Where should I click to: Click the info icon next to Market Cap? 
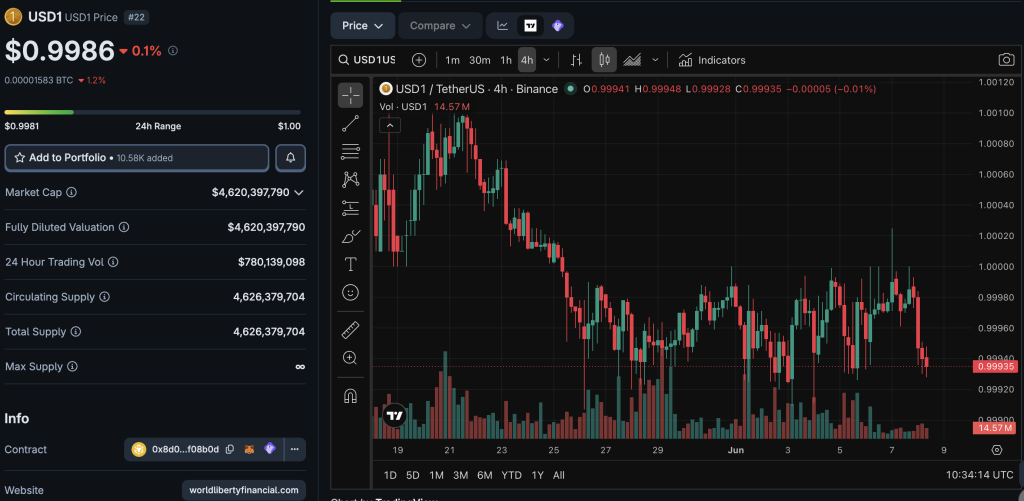coord(72,193)
